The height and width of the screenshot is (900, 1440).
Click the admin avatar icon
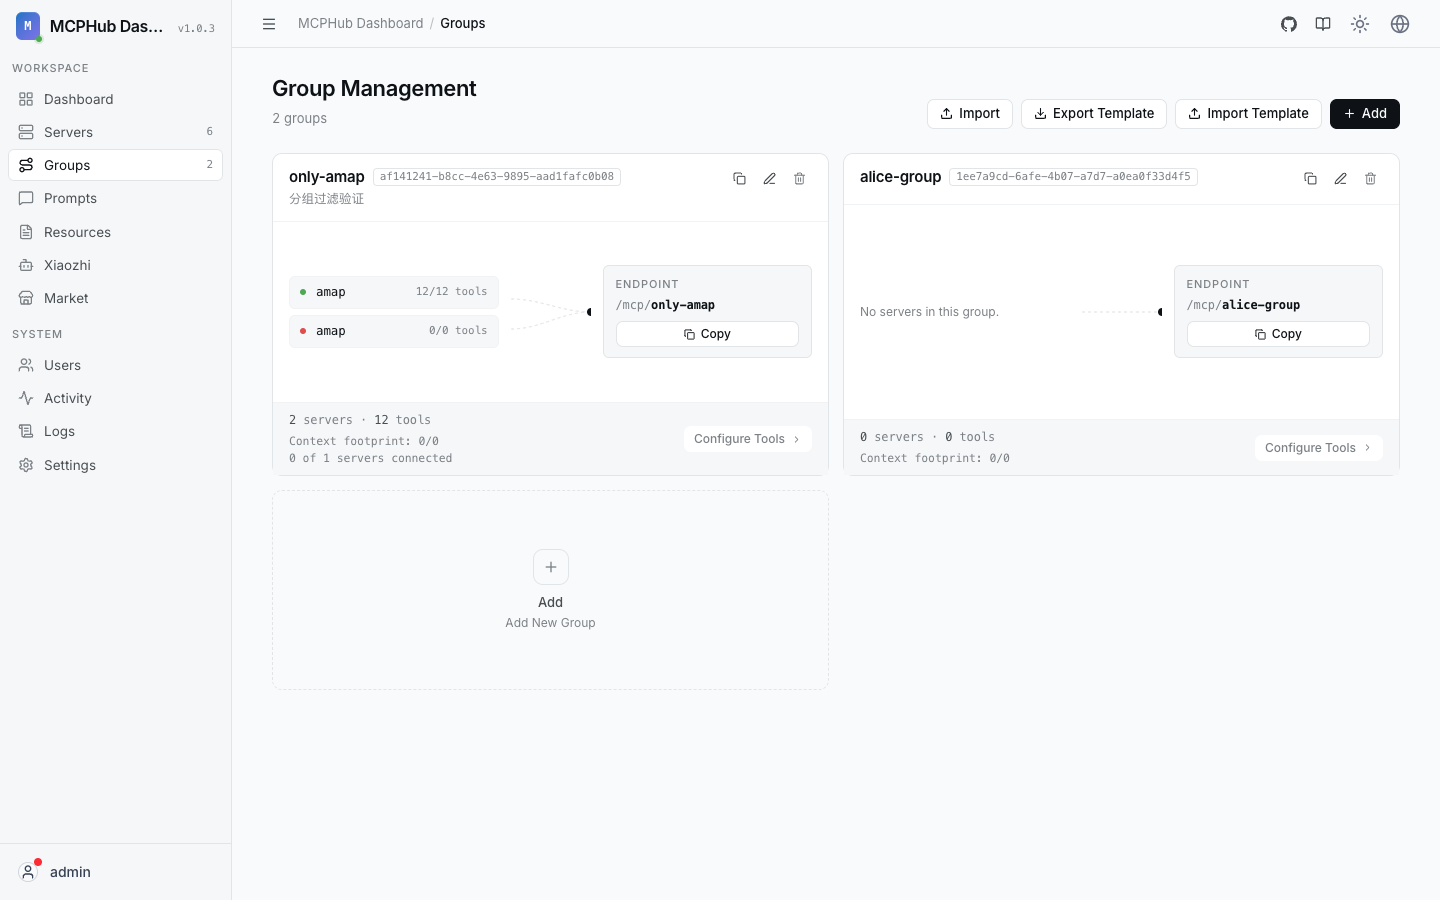(x=28, y=872)
